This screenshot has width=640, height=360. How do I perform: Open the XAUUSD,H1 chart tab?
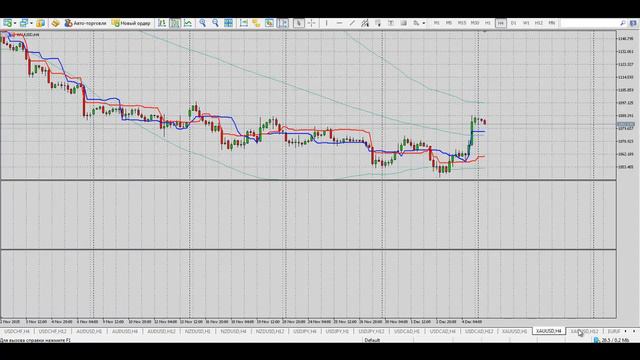(x=515, y=331)
